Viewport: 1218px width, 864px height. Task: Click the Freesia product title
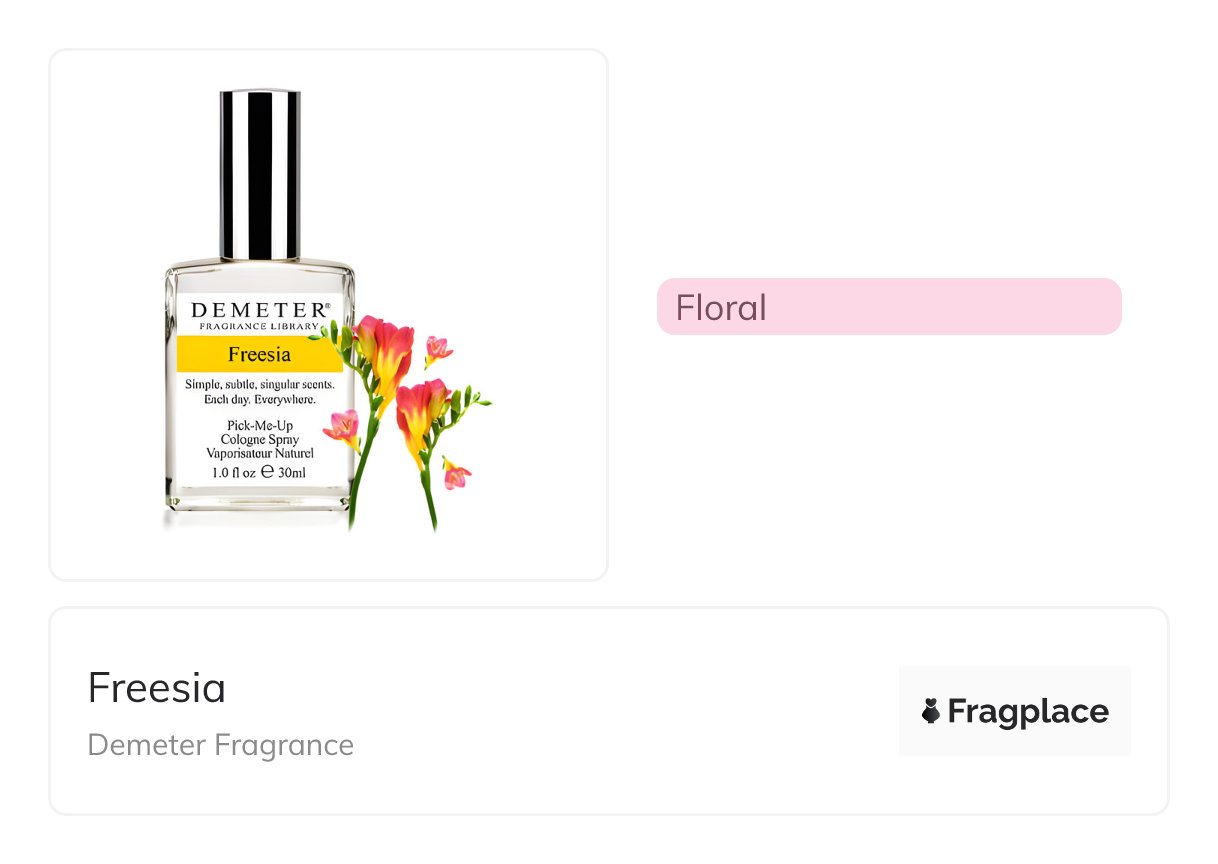157,688
